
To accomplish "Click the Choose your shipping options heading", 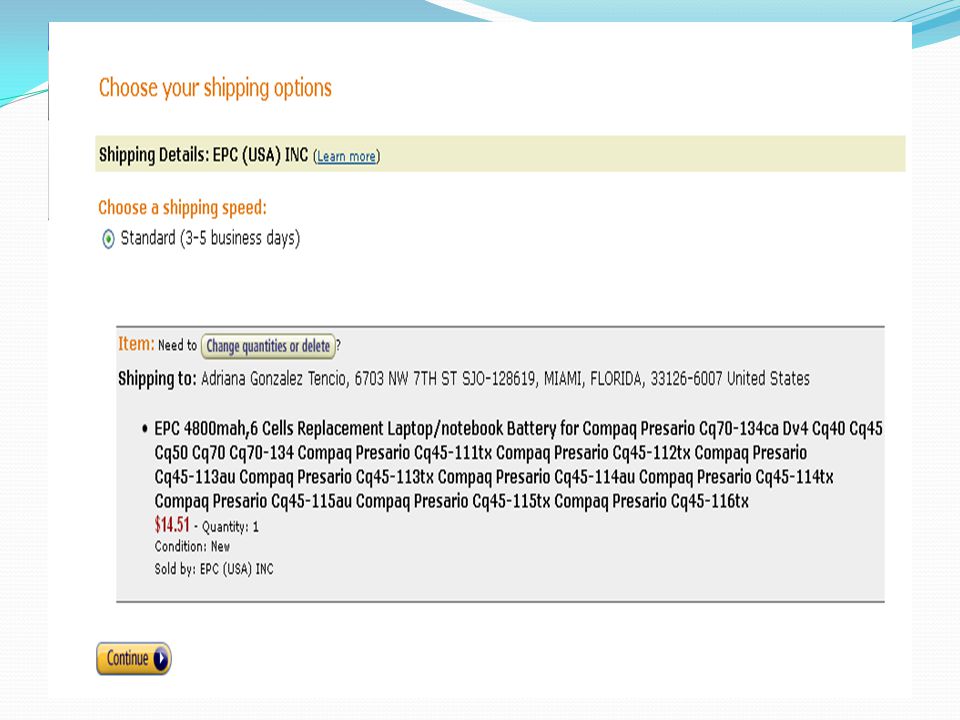I will 215,88.
